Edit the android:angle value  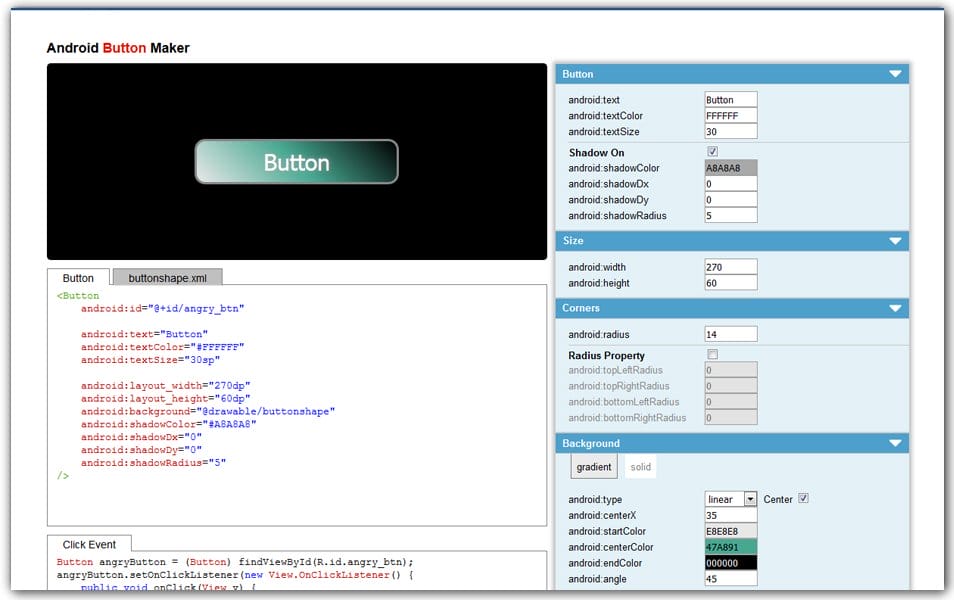[731, 579]
